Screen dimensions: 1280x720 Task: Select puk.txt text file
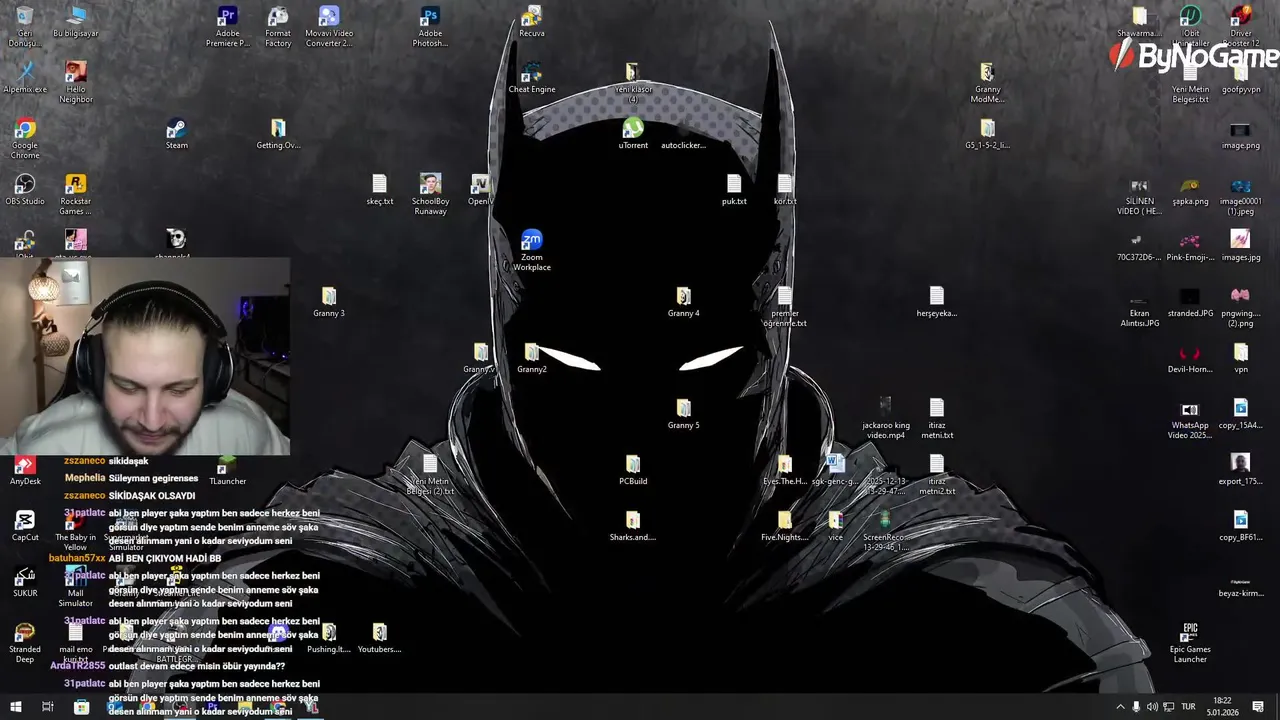click(x=734, y=190)
